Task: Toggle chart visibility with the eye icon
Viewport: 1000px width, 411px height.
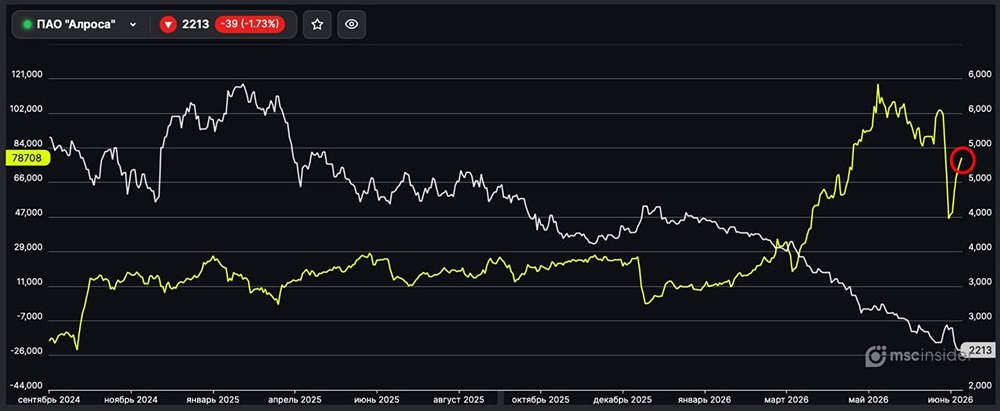Action: click(351, 24)
